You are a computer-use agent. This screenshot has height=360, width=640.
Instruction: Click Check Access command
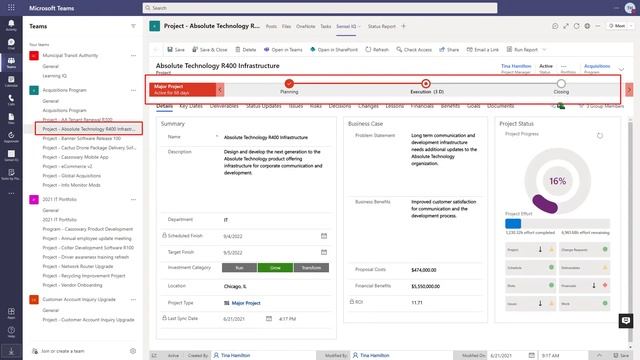tap(414, 49)
